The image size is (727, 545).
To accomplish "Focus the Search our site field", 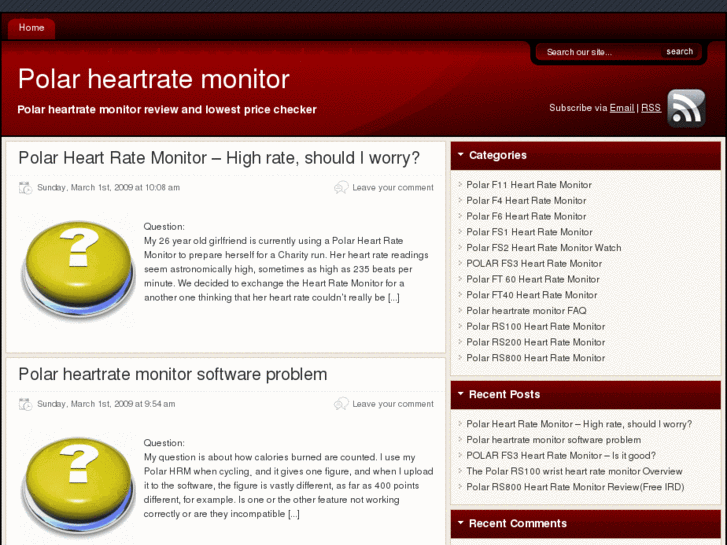I will pos(600,52).
